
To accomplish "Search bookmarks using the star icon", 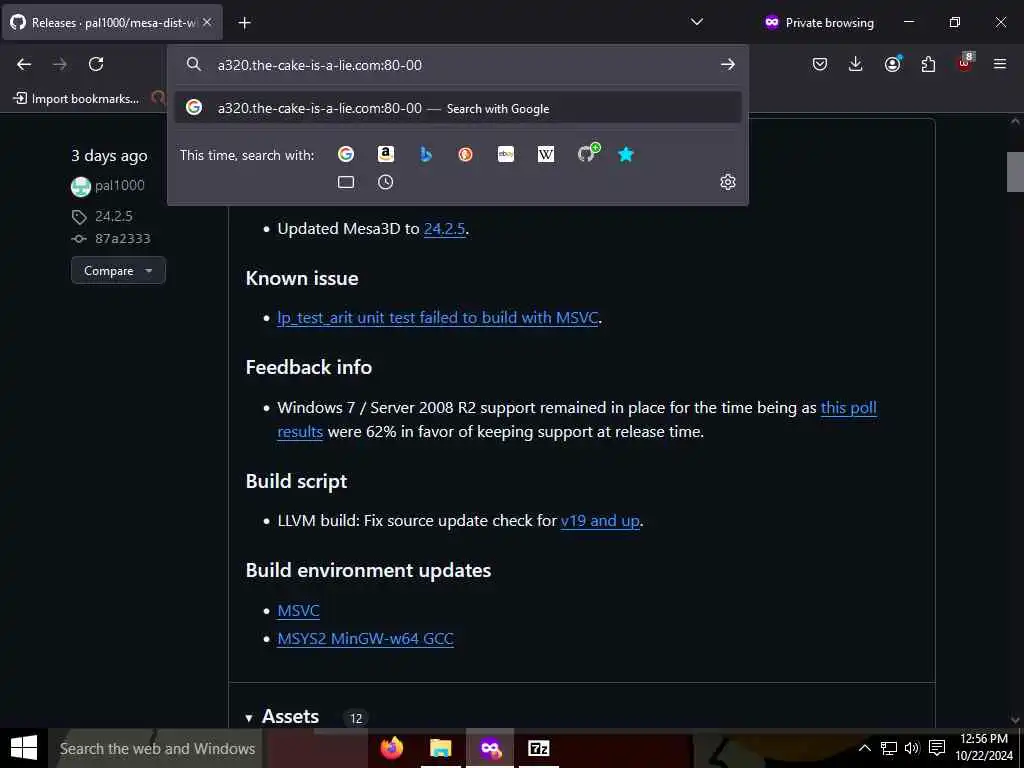I will [x=626, y=154].
